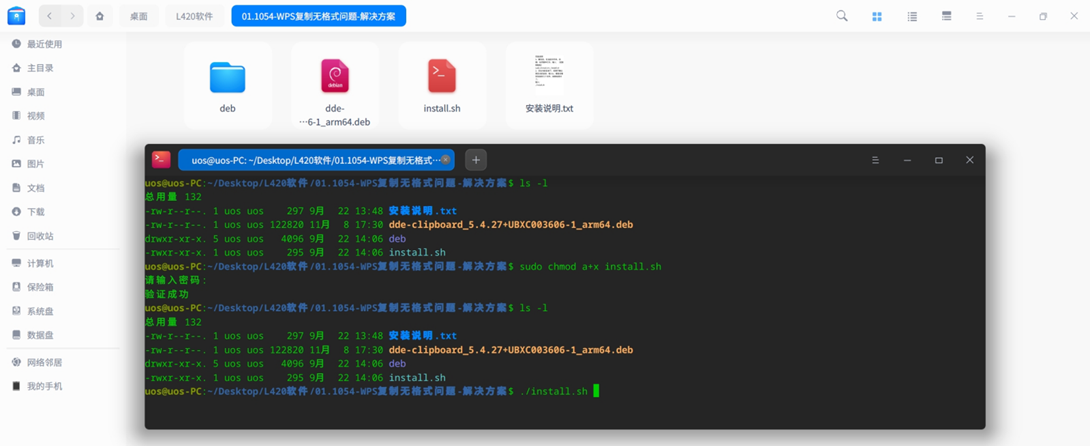1090x446 pixels.
Task: Switch to icon grid view
Action: point(877,16)
